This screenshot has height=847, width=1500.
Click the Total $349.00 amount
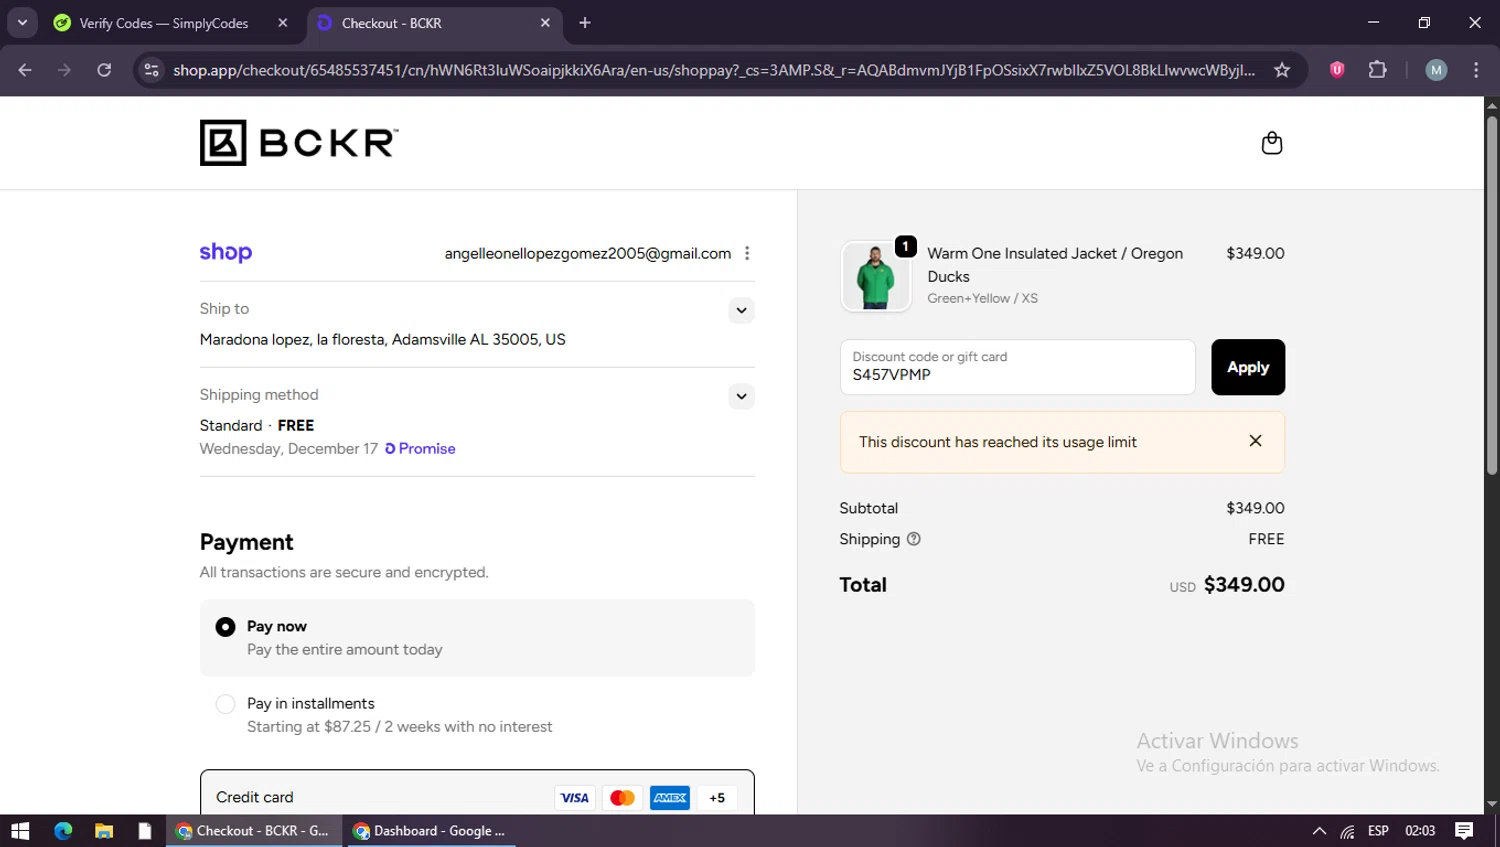1244,585
